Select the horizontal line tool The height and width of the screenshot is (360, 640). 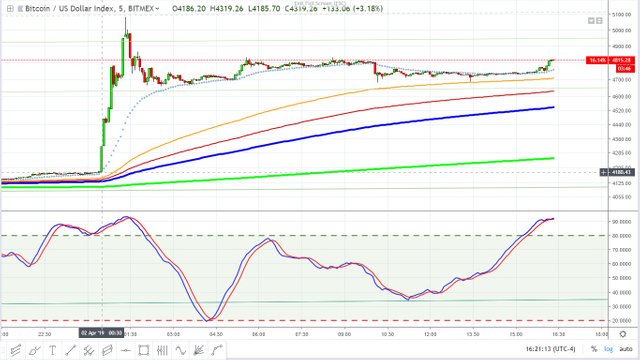coord(125,350)
